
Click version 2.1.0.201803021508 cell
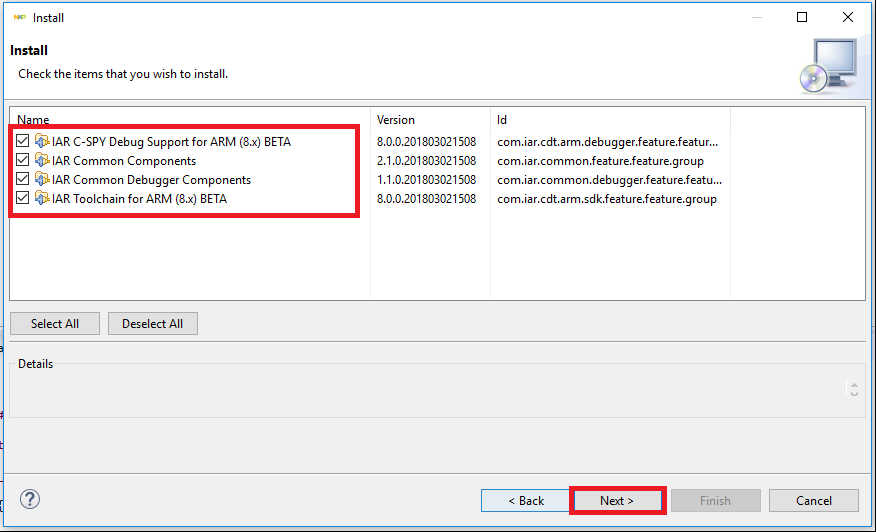[426, 160]
